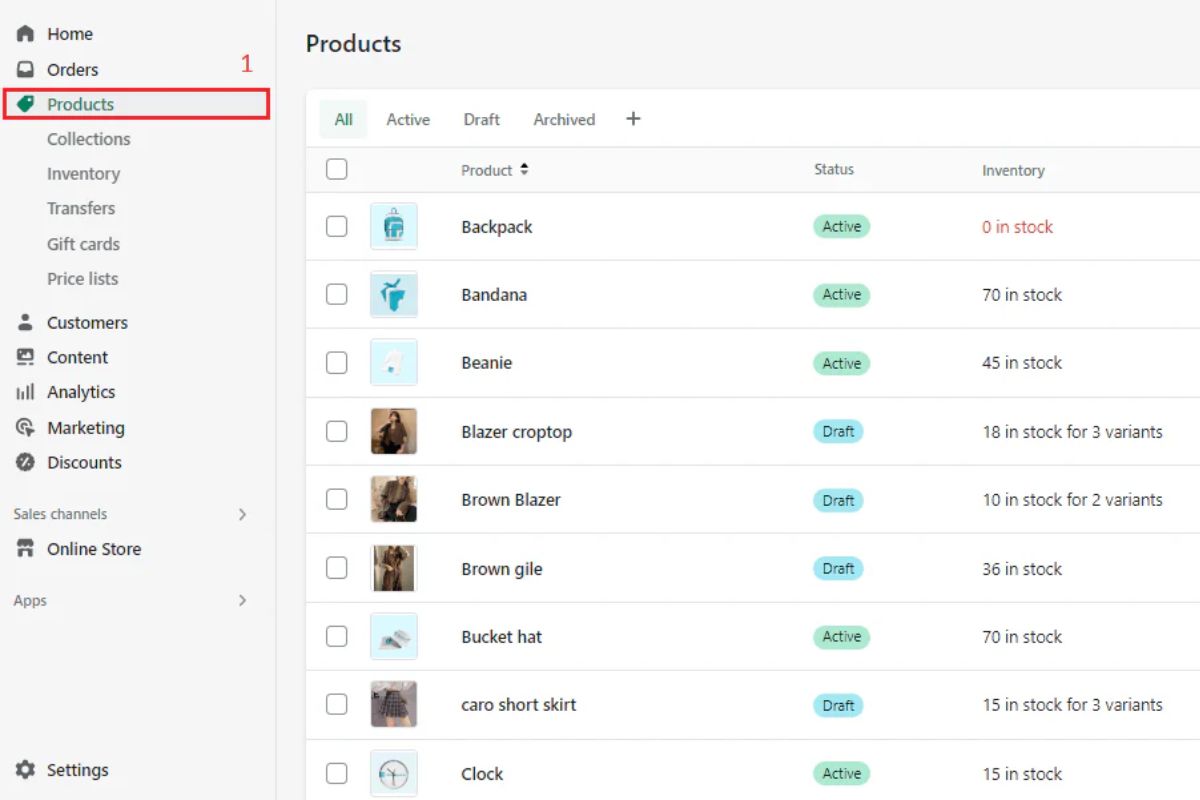Click the Analytics bar chart icon
Viewport: 1200px width, 800px height.
26,393
